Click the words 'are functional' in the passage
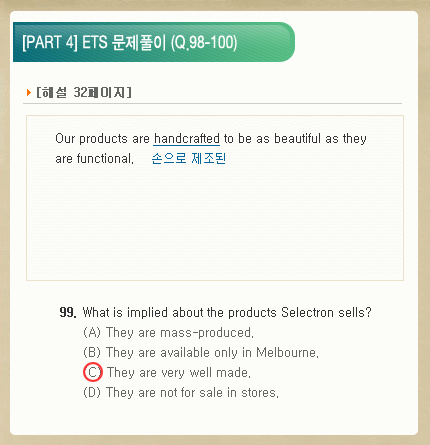Viewport: 430px width, 445px height. [94, 158]
